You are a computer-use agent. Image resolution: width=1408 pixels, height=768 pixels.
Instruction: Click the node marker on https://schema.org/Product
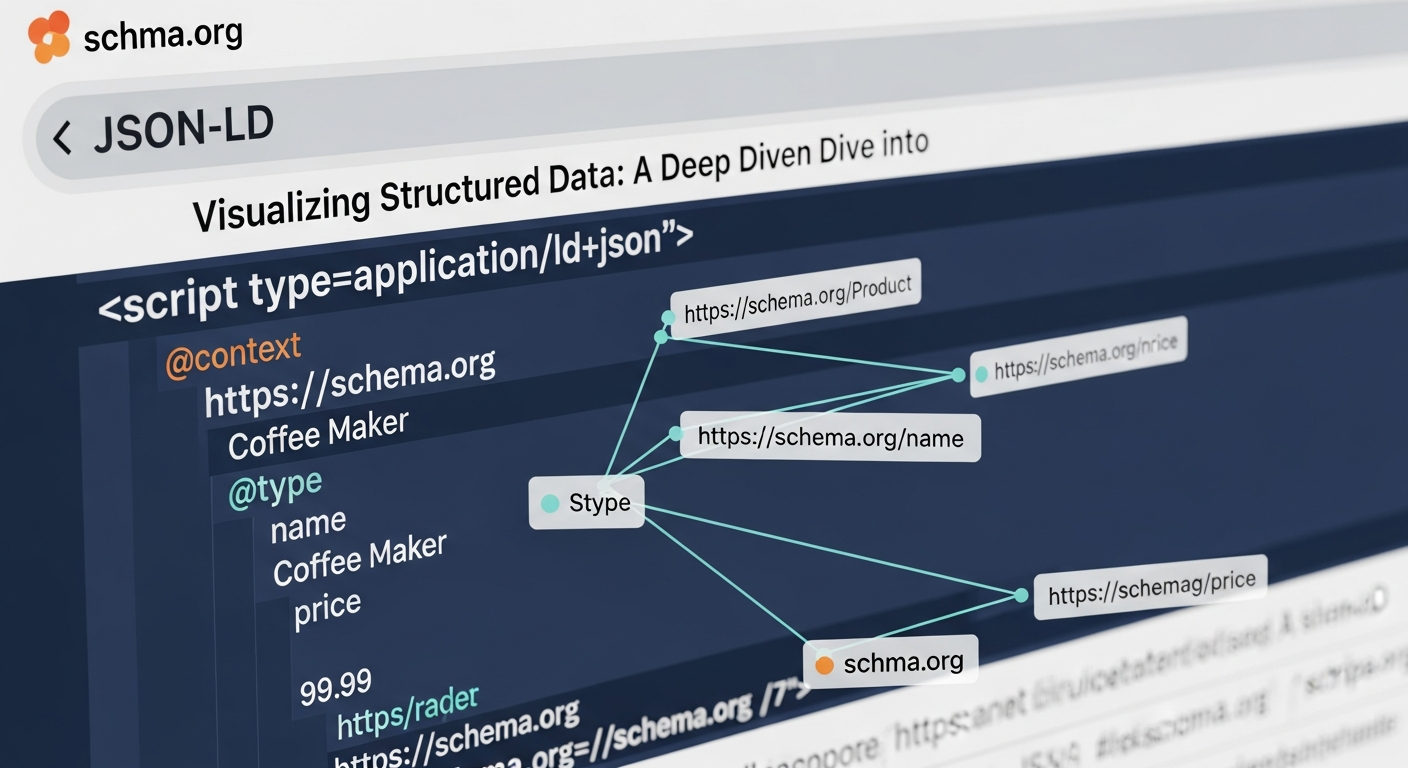(668, 318)
